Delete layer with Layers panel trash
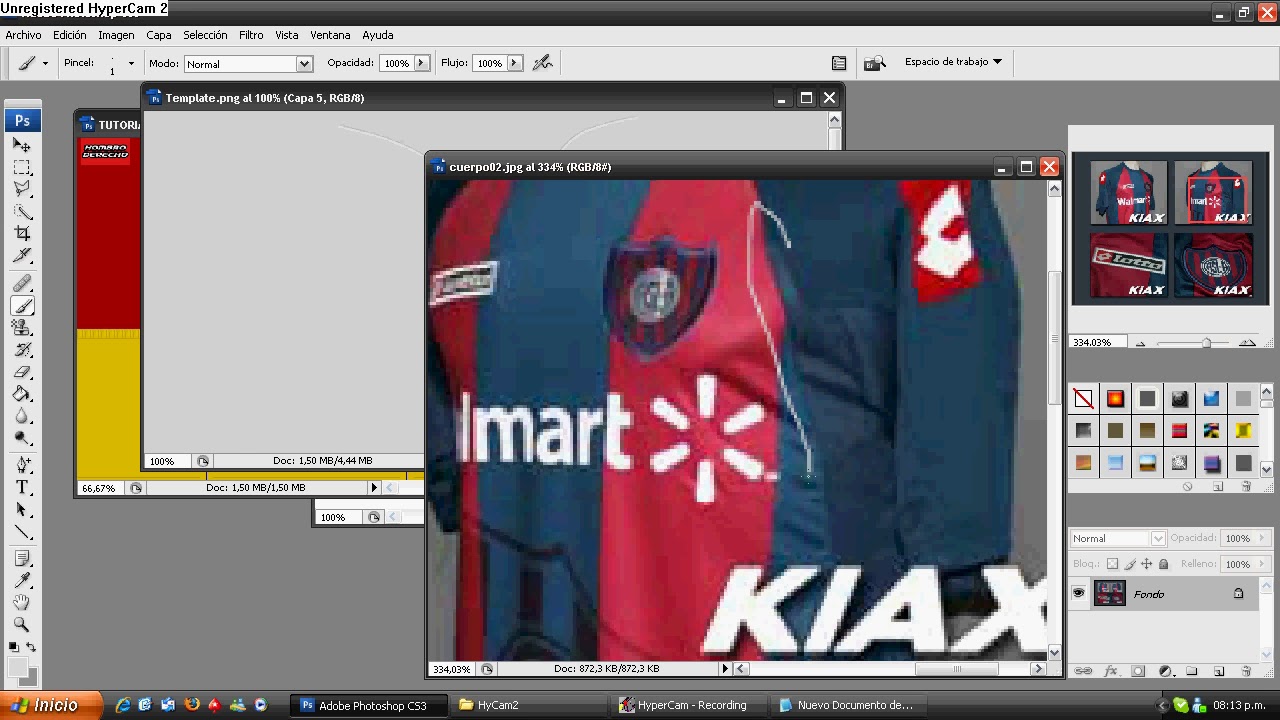Viewport: 1280px width, 720px height. 1246,671
